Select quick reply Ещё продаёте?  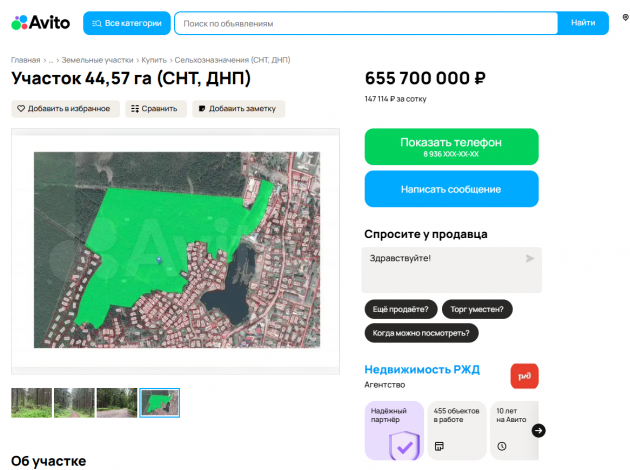coord(400,309)
